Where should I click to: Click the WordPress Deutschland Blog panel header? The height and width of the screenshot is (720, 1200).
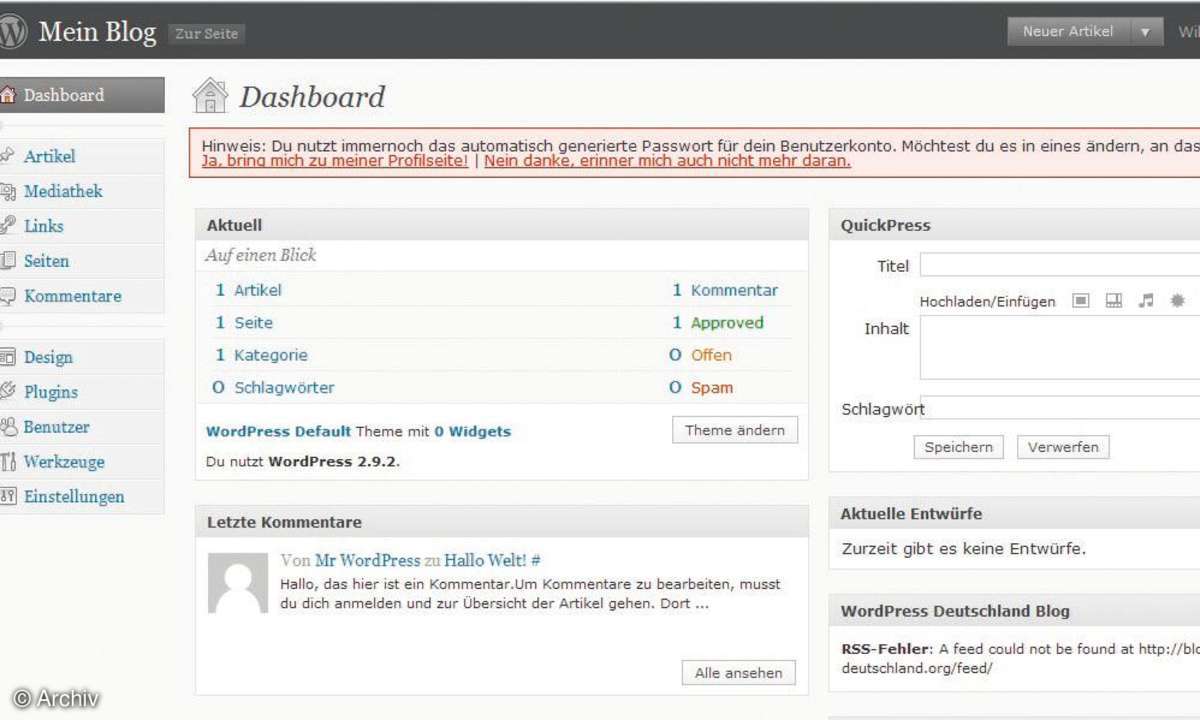pyautogui.click(x=1014, y=611)
